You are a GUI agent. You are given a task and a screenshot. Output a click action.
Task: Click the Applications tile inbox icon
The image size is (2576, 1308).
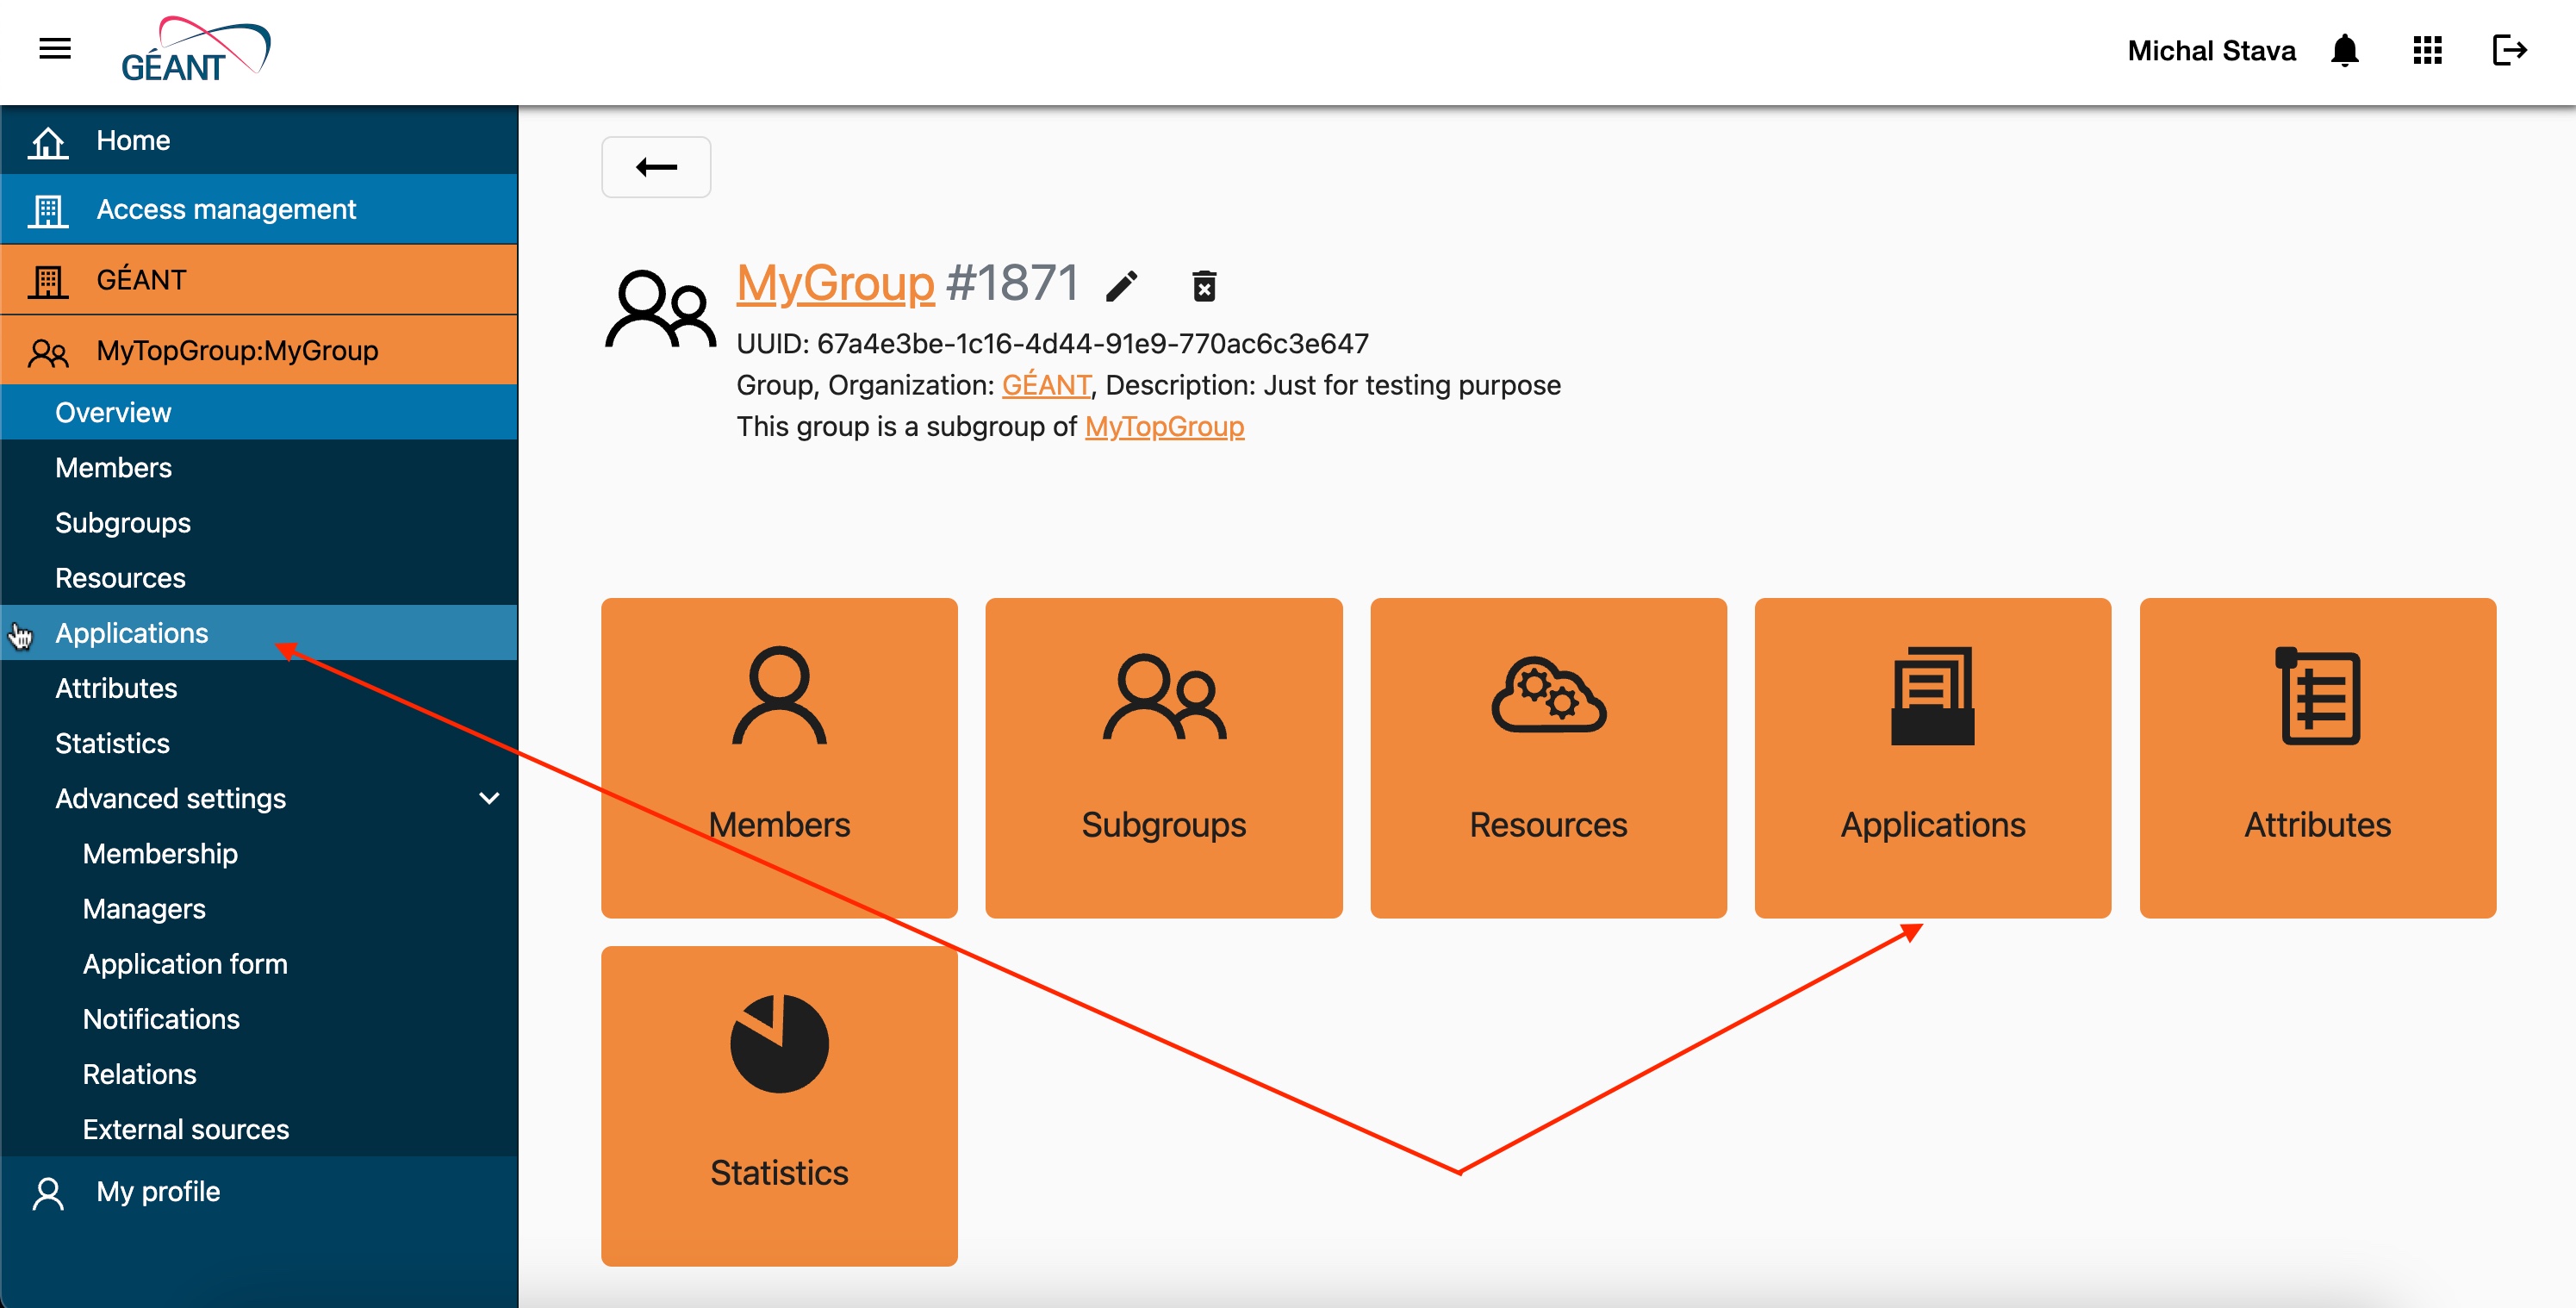tap(1932, 695)
